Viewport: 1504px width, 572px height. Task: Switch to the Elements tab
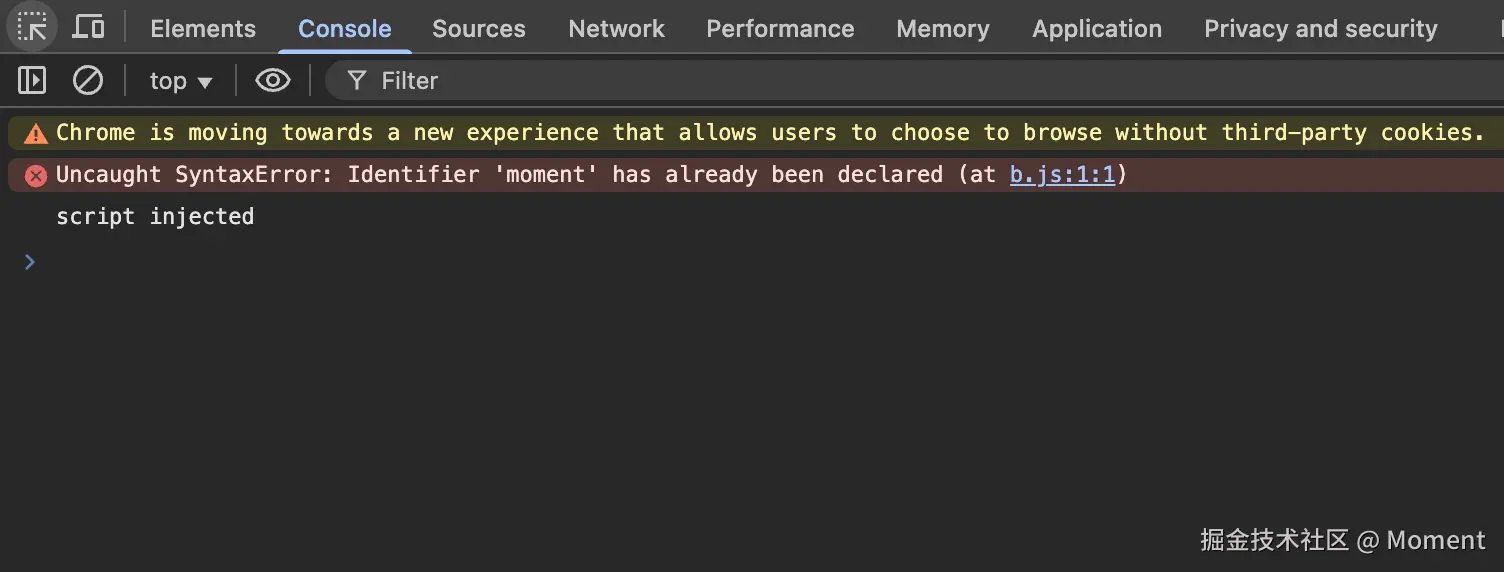coord(203,29)
